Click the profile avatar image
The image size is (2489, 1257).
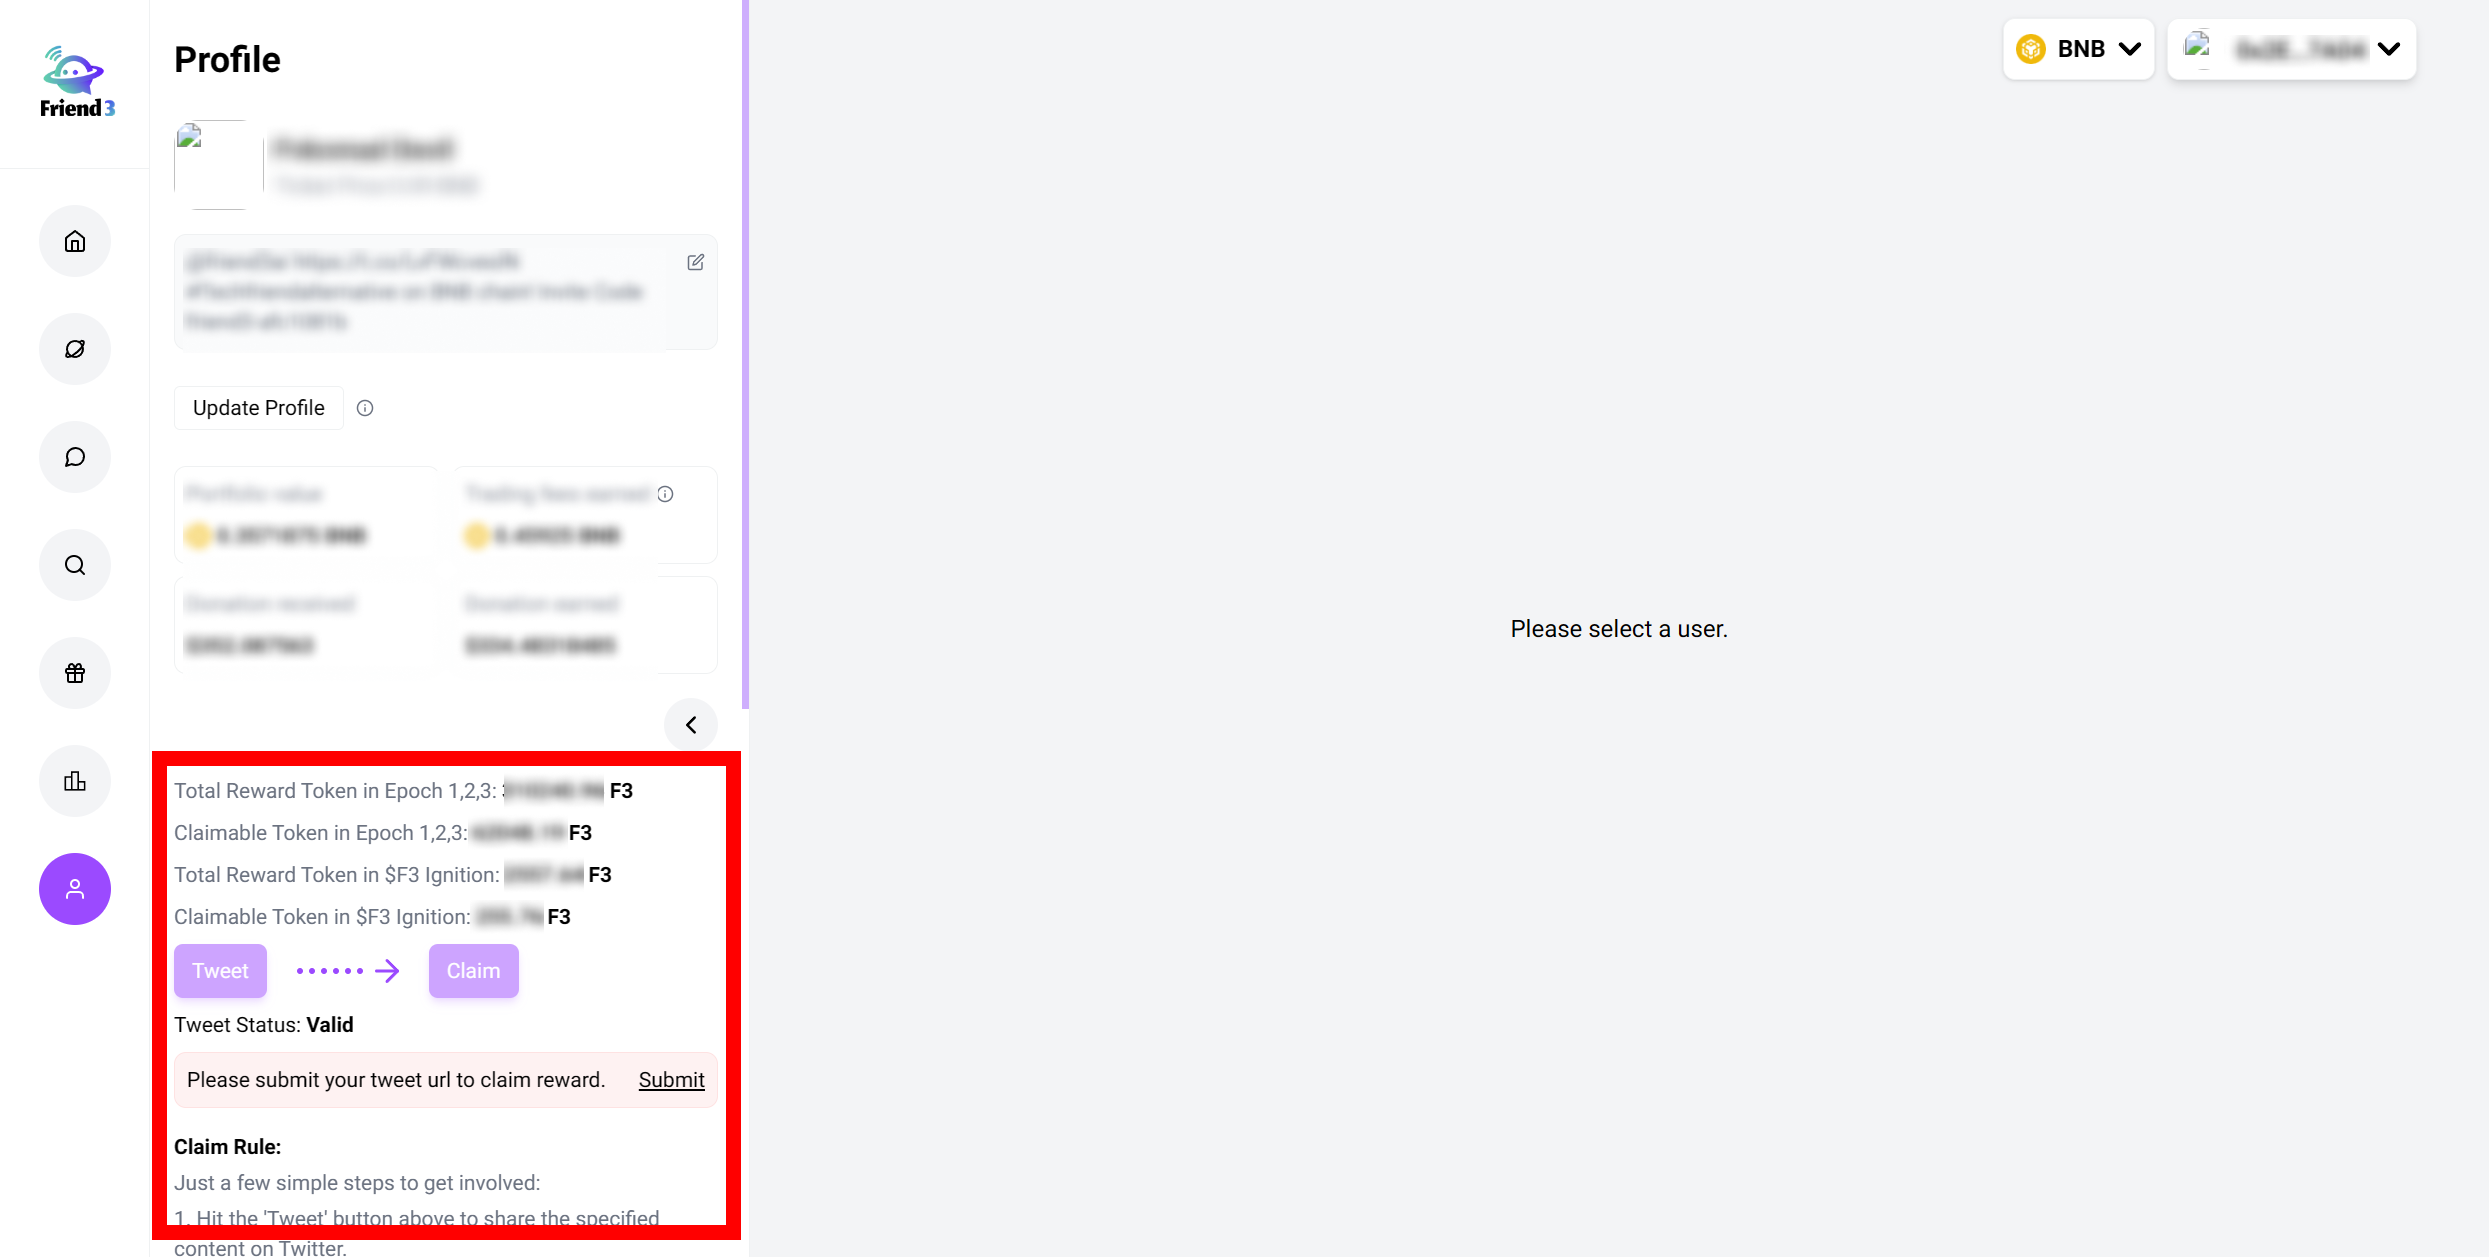click(218, 165)
